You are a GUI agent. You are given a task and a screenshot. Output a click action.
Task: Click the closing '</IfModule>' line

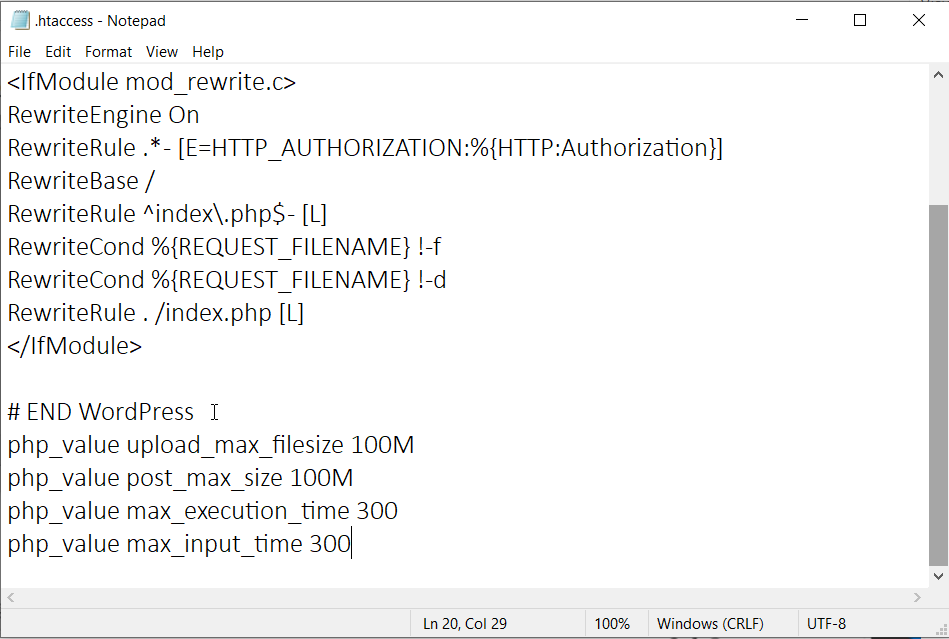tap(74, 346)
